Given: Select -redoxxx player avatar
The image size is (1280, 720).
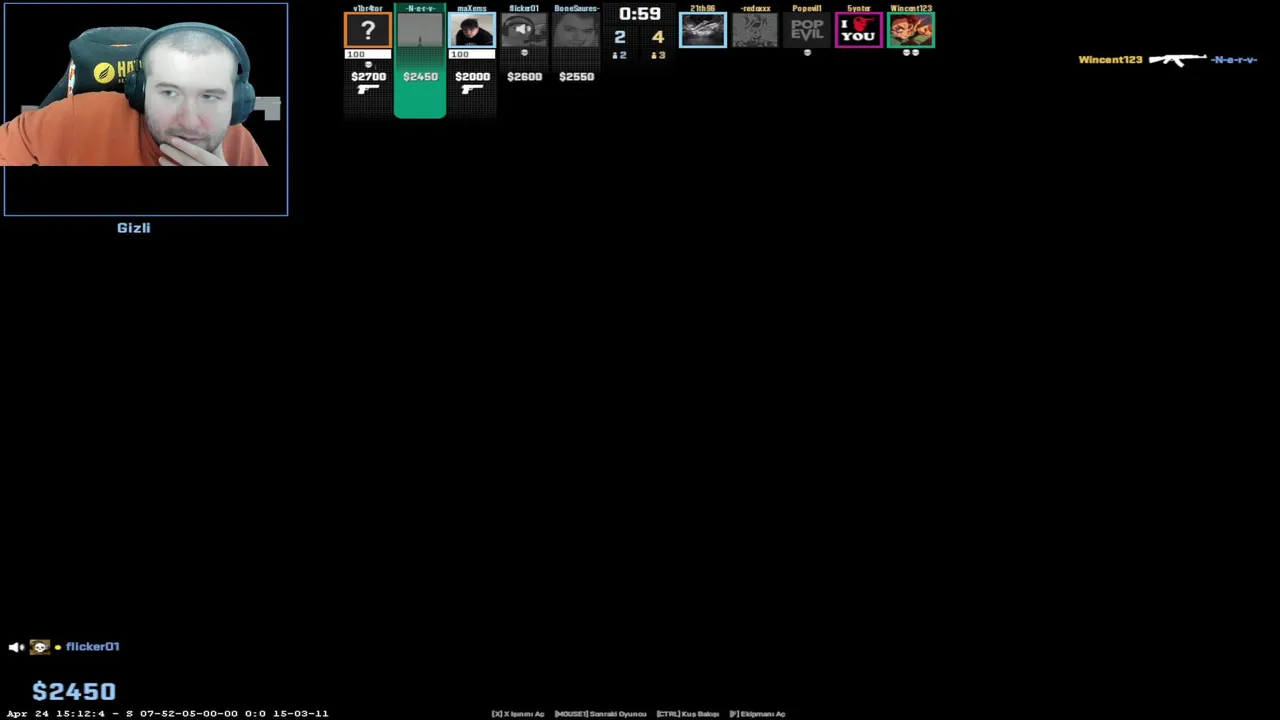Looking at the screenshot, I should point(755,30).
